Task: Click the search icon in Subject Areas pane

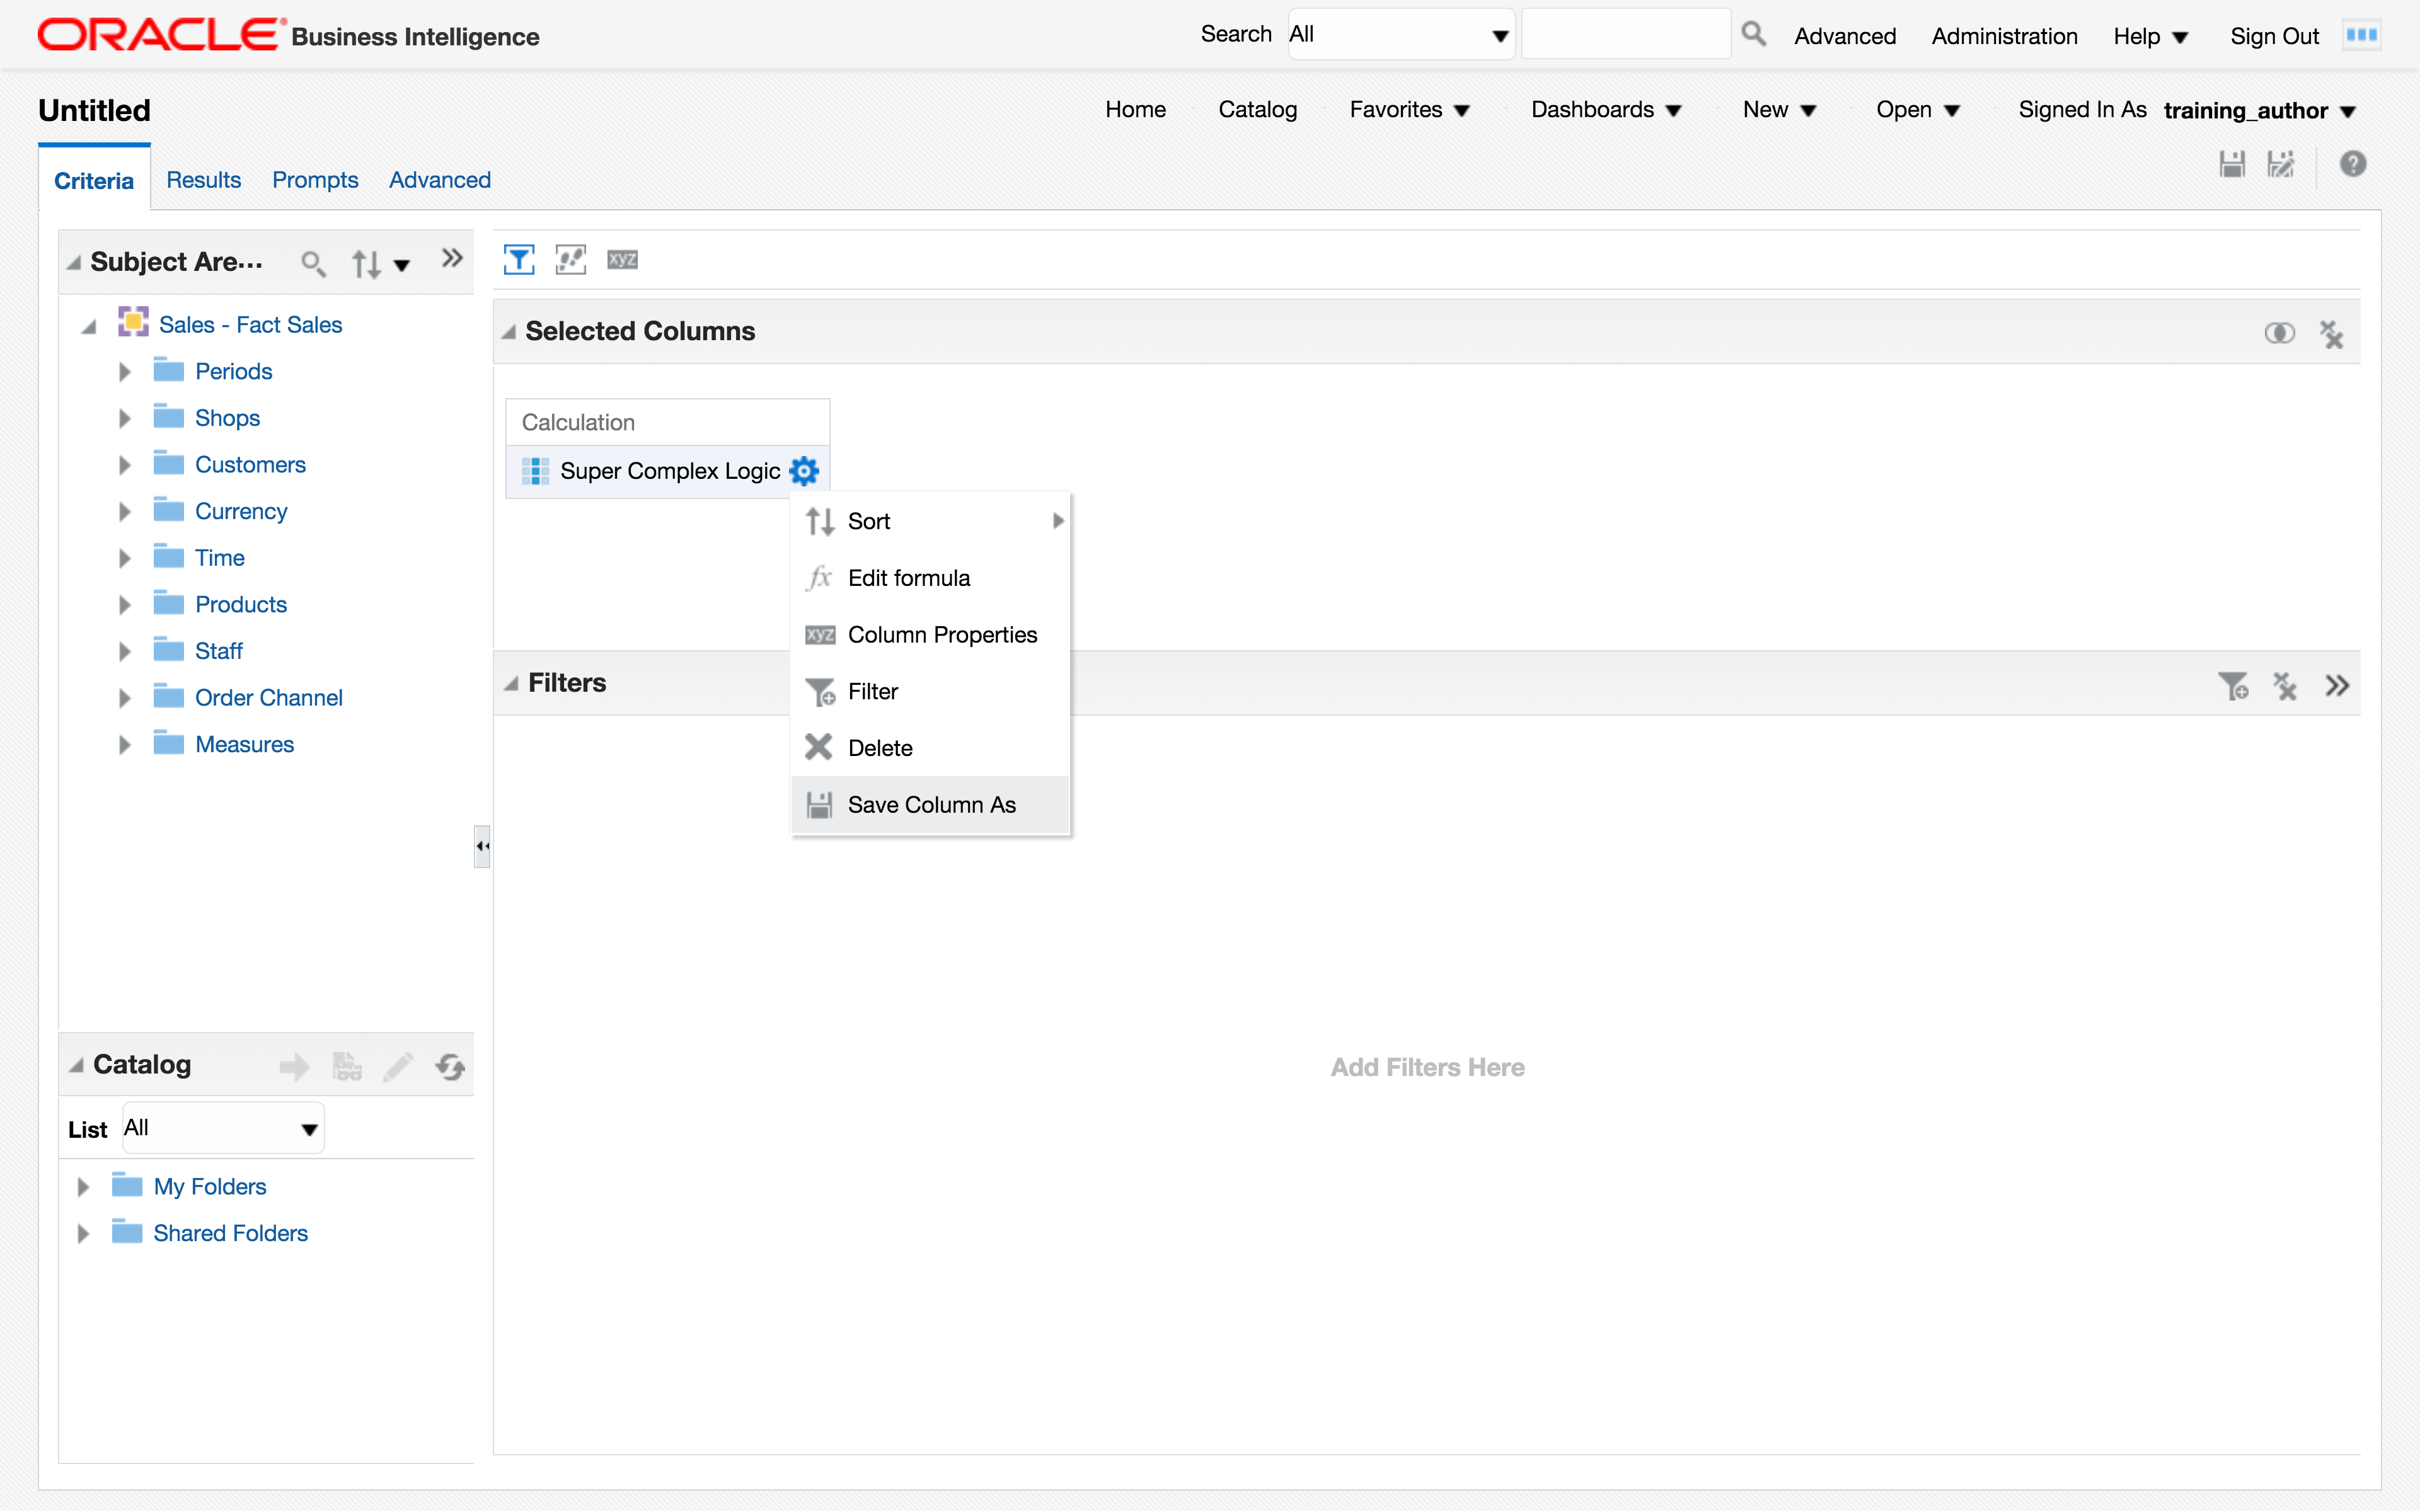Action: pos(313,263)
